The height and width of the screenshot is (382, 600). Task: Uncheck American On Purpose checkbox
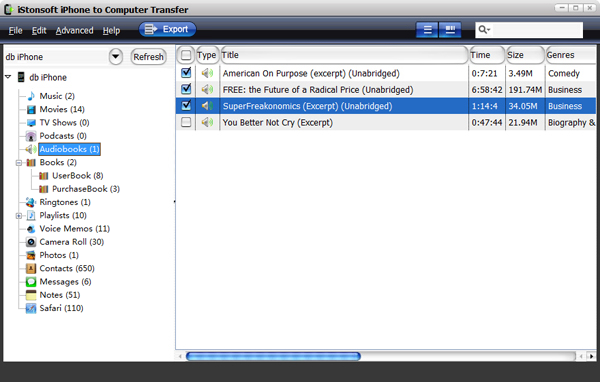(186, 72)
